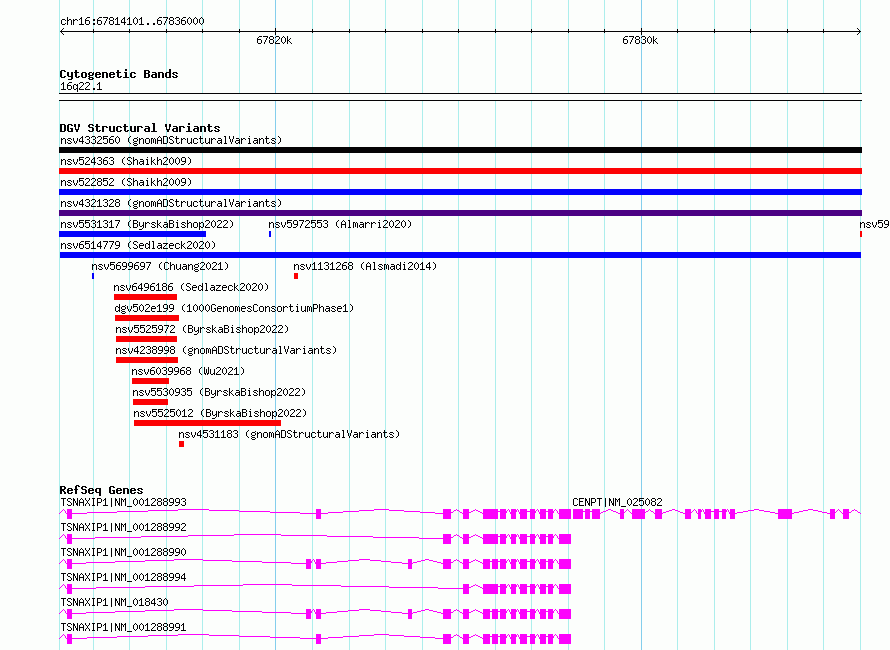Click the tiny nsv5972553 blue marker

(270, 234)
